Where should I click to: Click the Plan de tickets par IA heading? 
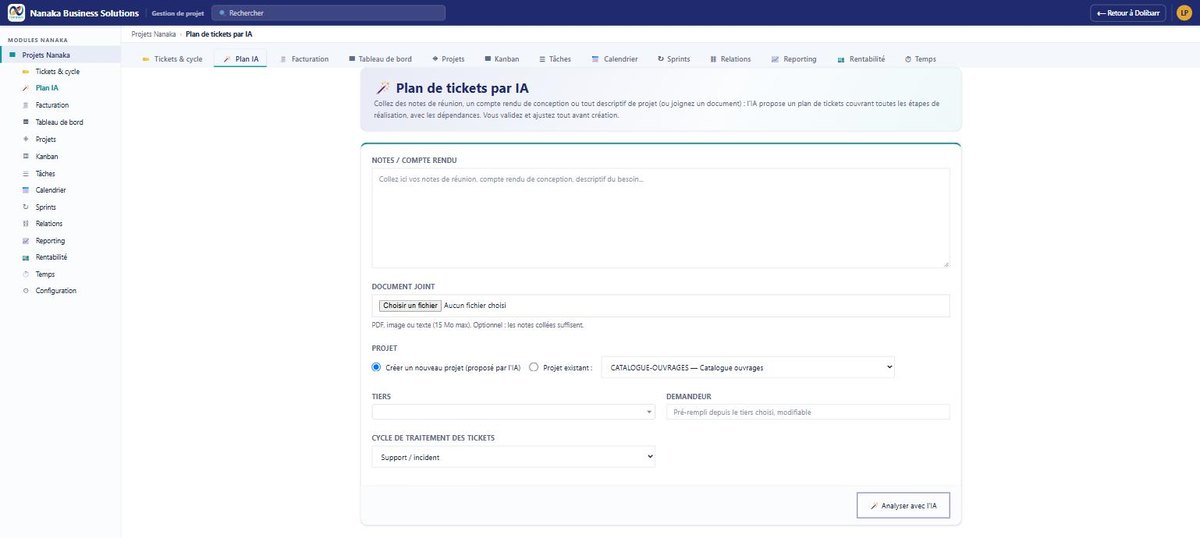click(x=463, y=88)
